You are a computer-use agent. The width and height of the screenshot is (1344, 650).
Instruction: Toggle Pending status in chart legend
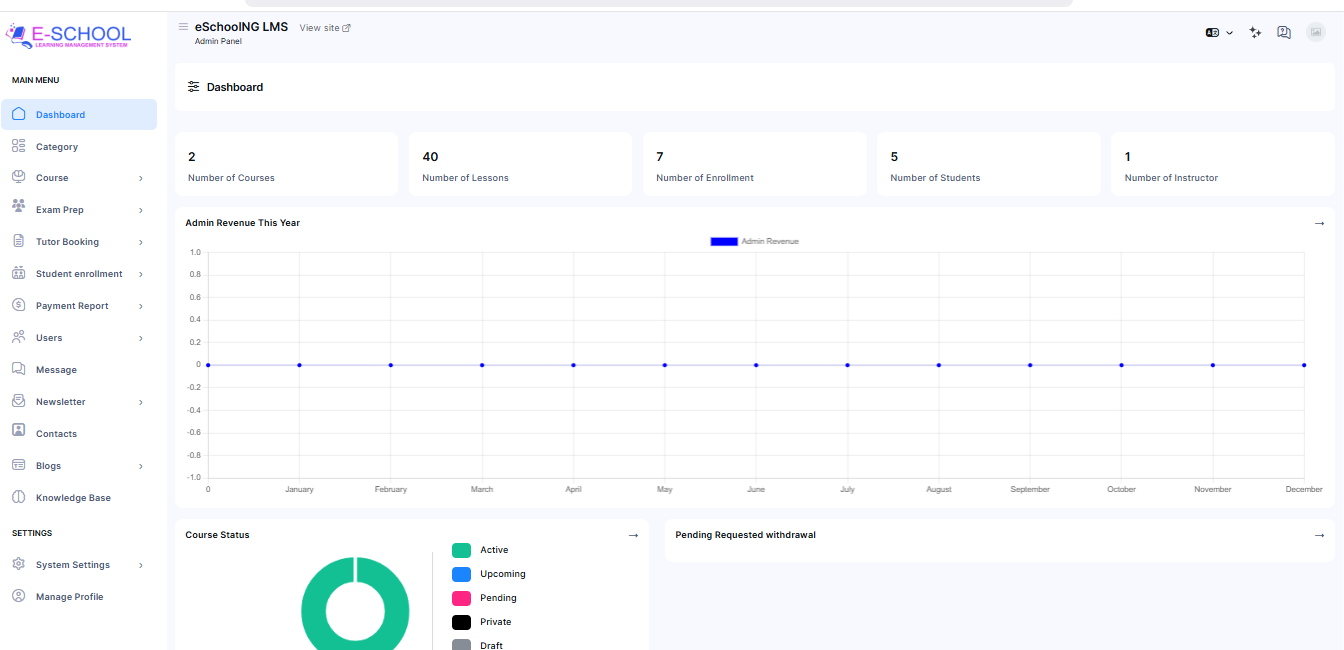[461, 598]
